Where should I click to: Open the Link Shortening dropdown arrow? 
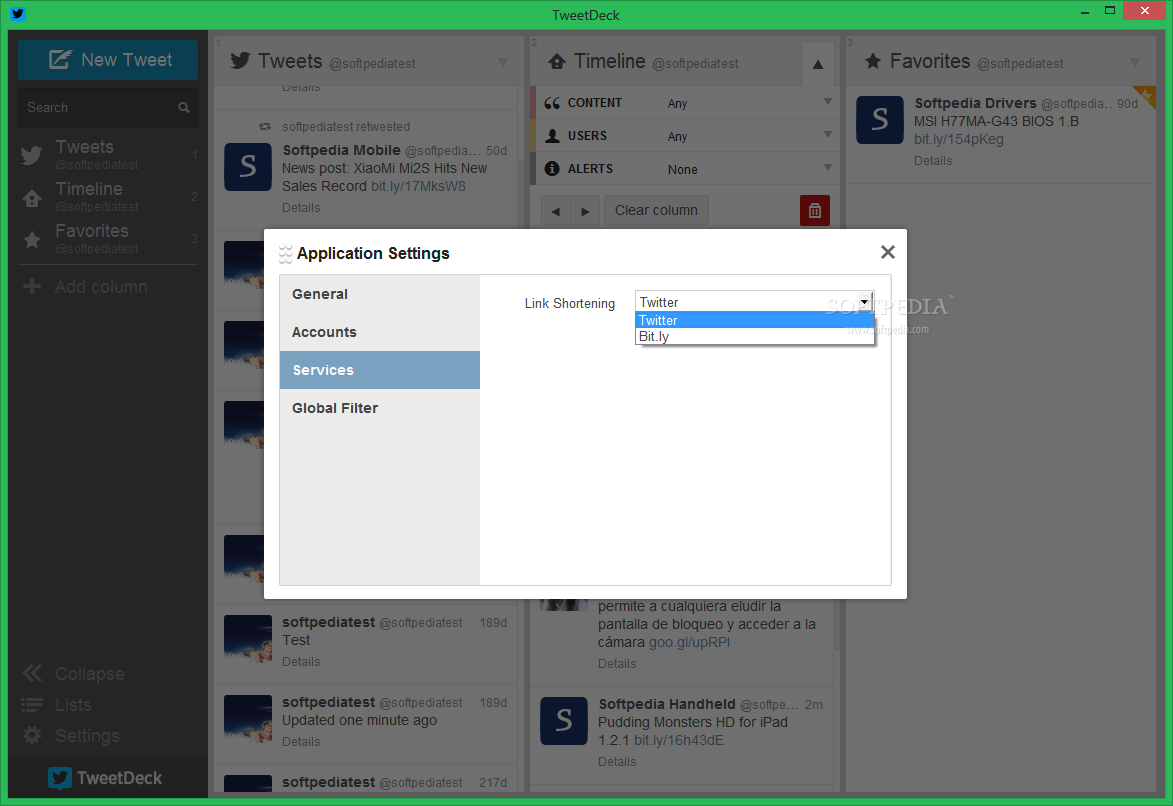coord(865,302)
